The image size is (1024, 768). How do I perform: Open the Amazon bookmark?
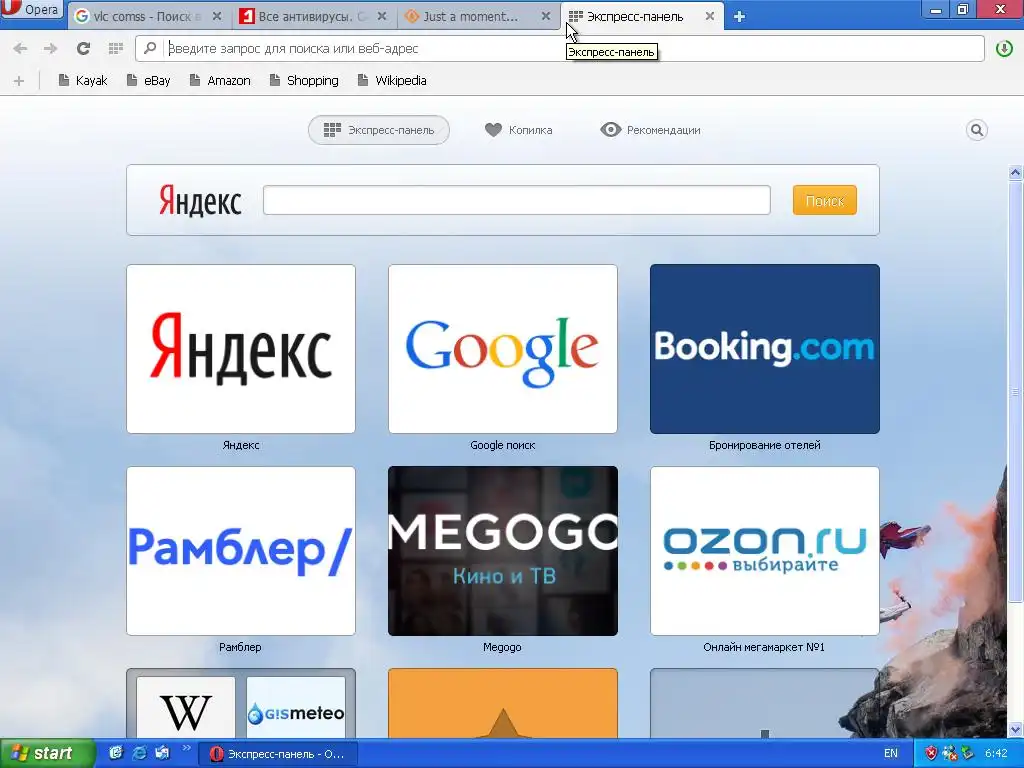point(219,80)
